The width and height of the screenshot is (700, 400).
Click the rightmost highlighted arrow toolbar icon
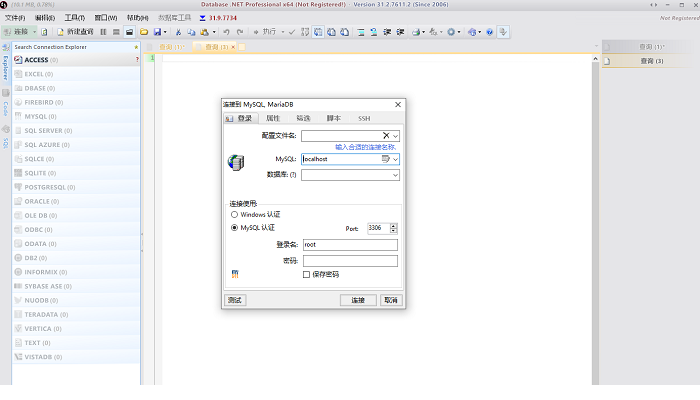[x=503, y=32]
